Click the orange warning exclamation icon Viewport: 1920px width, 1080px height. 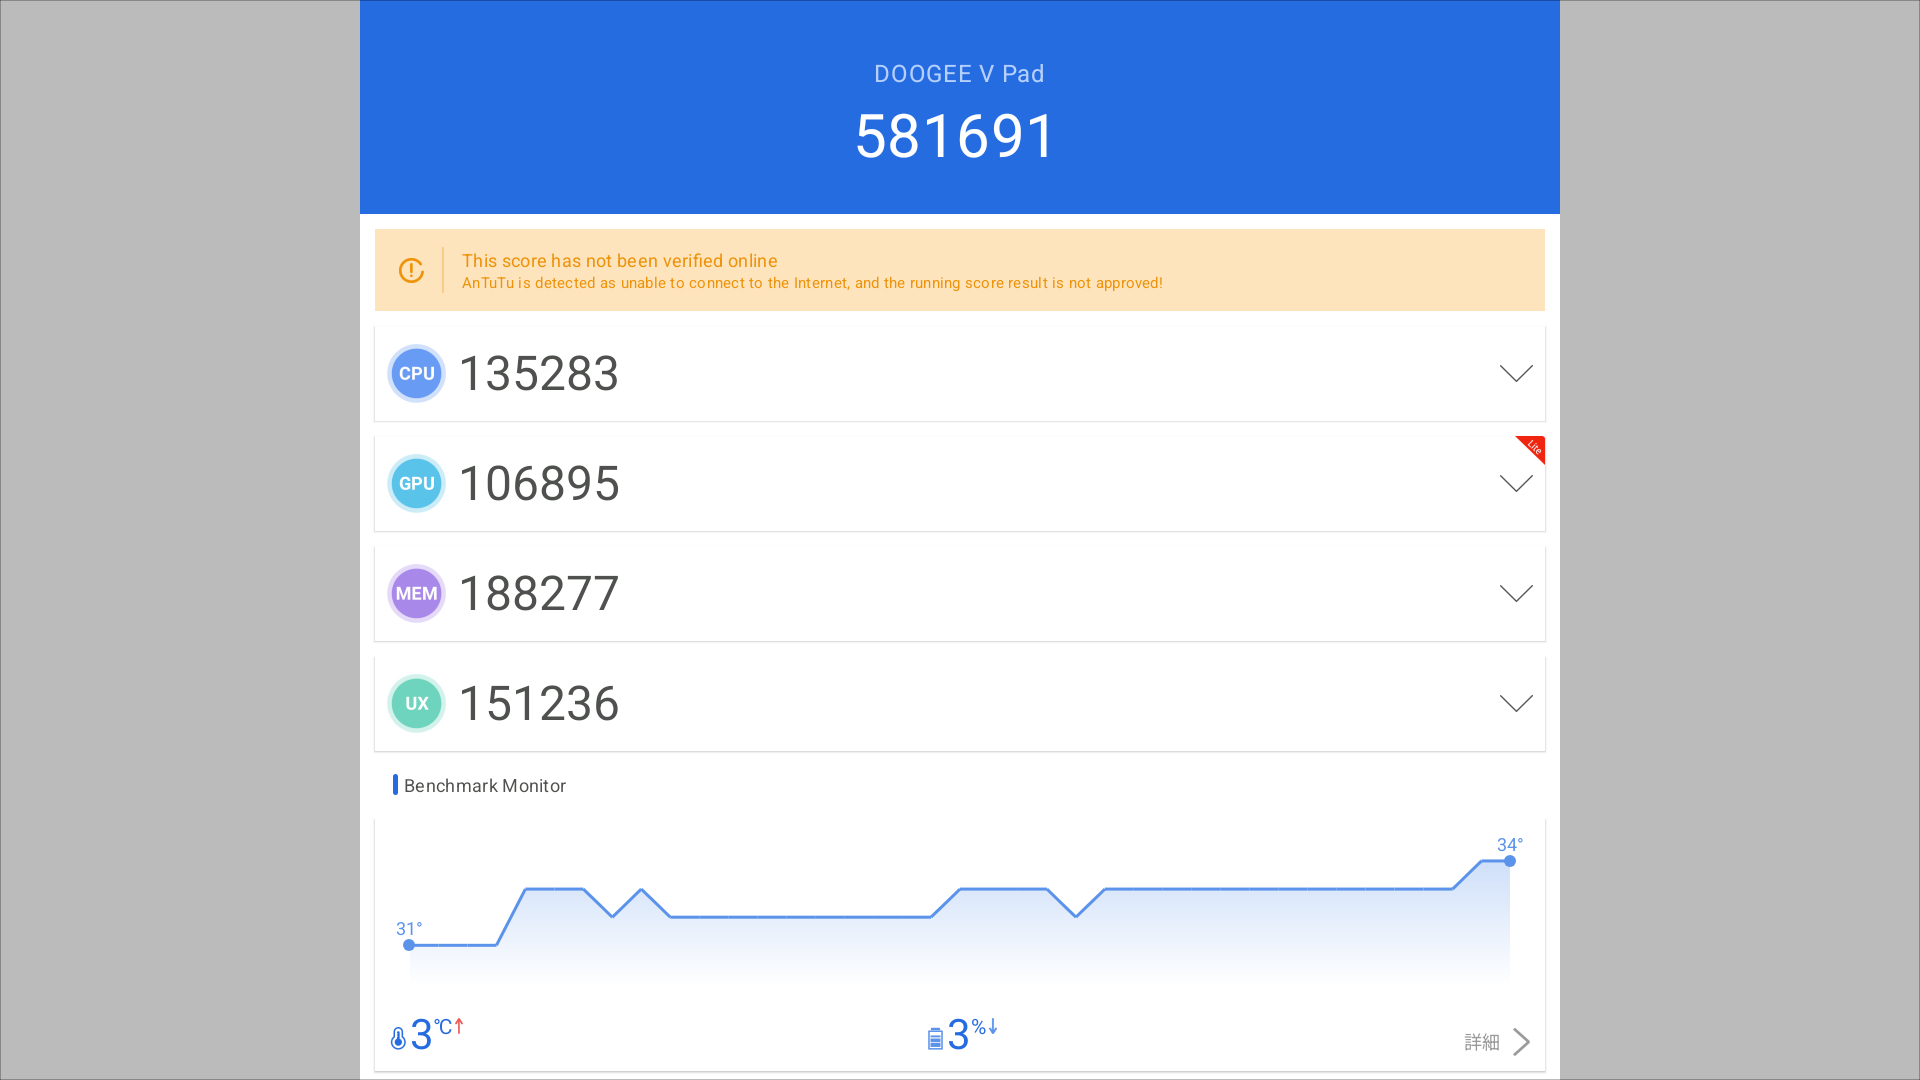click(411, 270)
